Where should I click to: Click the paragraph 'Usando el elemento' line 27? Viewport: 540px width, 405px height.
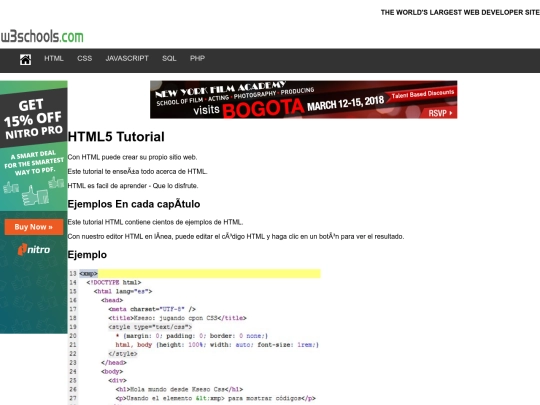coord(216,398)
